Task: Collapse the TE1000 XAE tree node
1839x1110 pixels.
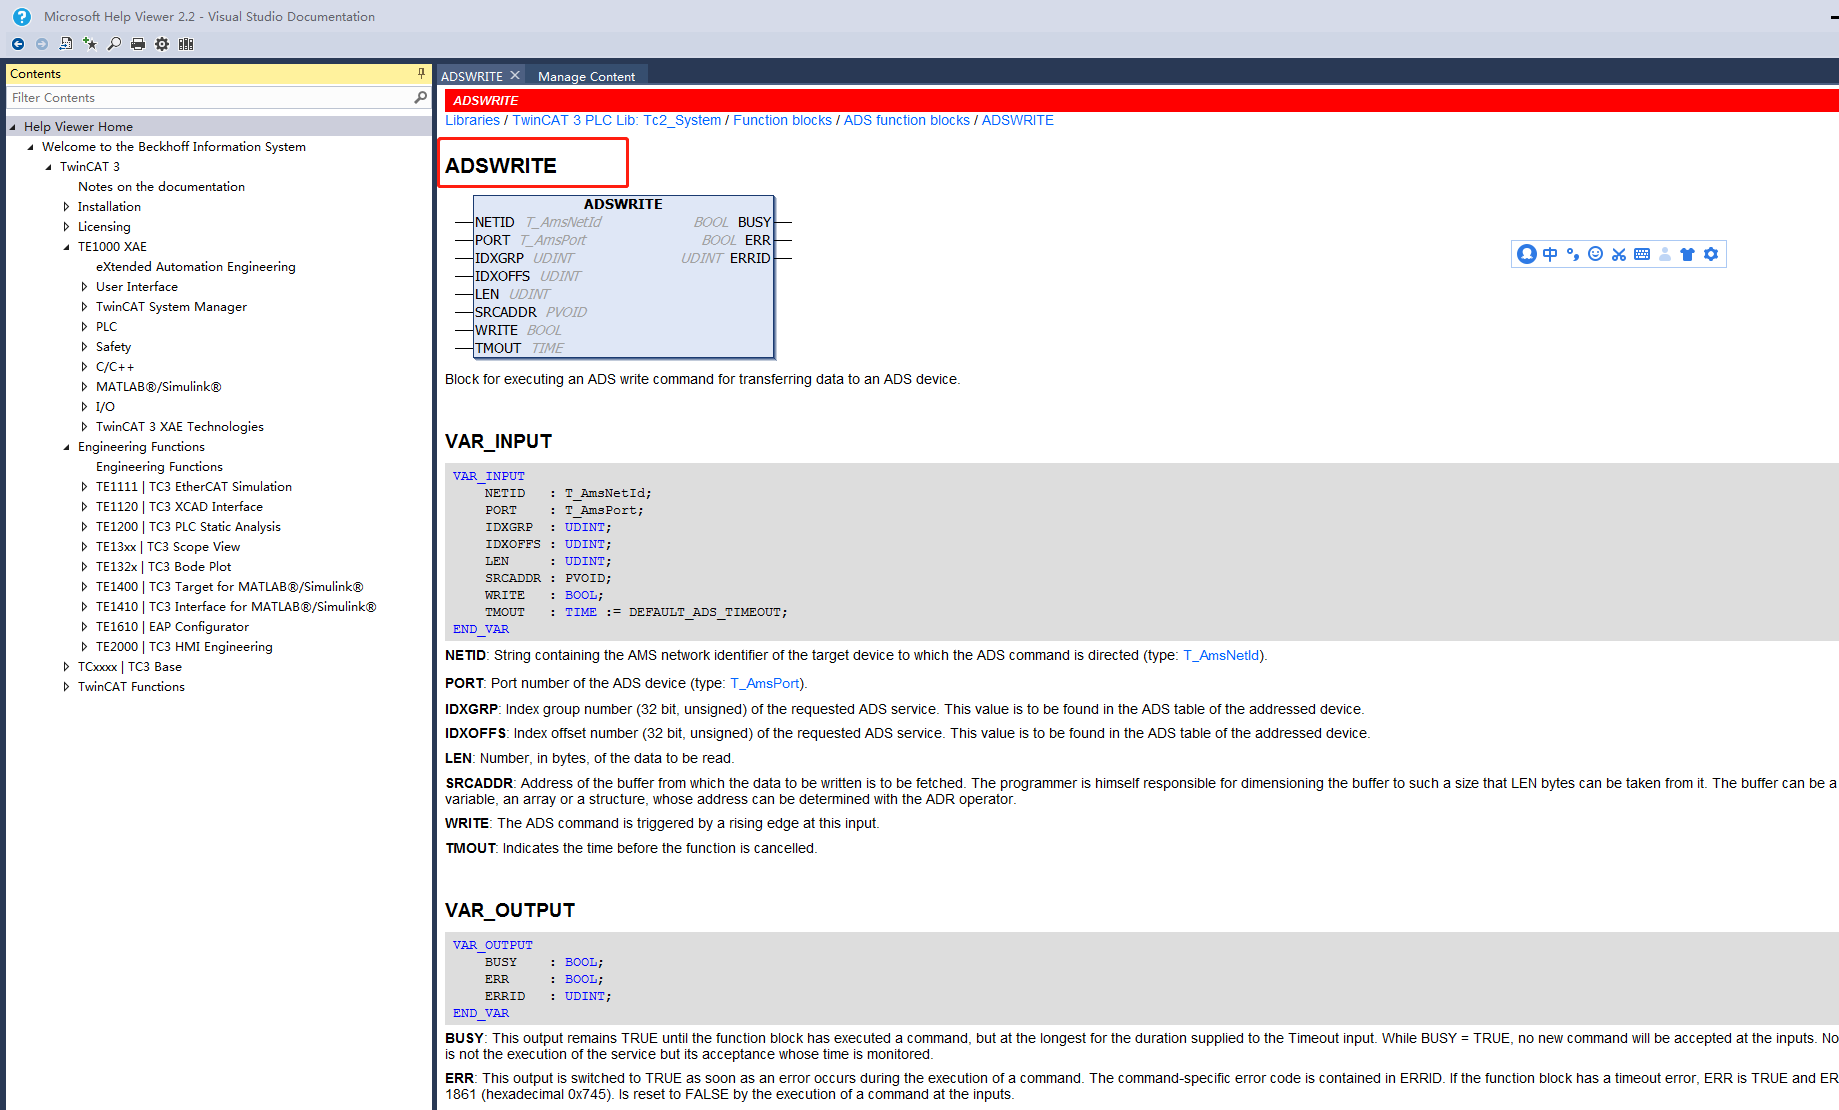Action: 67,247
